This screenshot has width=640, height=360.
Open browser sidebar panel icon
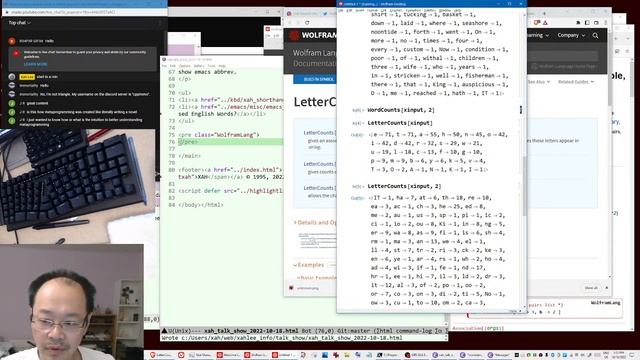click(587, 23)
